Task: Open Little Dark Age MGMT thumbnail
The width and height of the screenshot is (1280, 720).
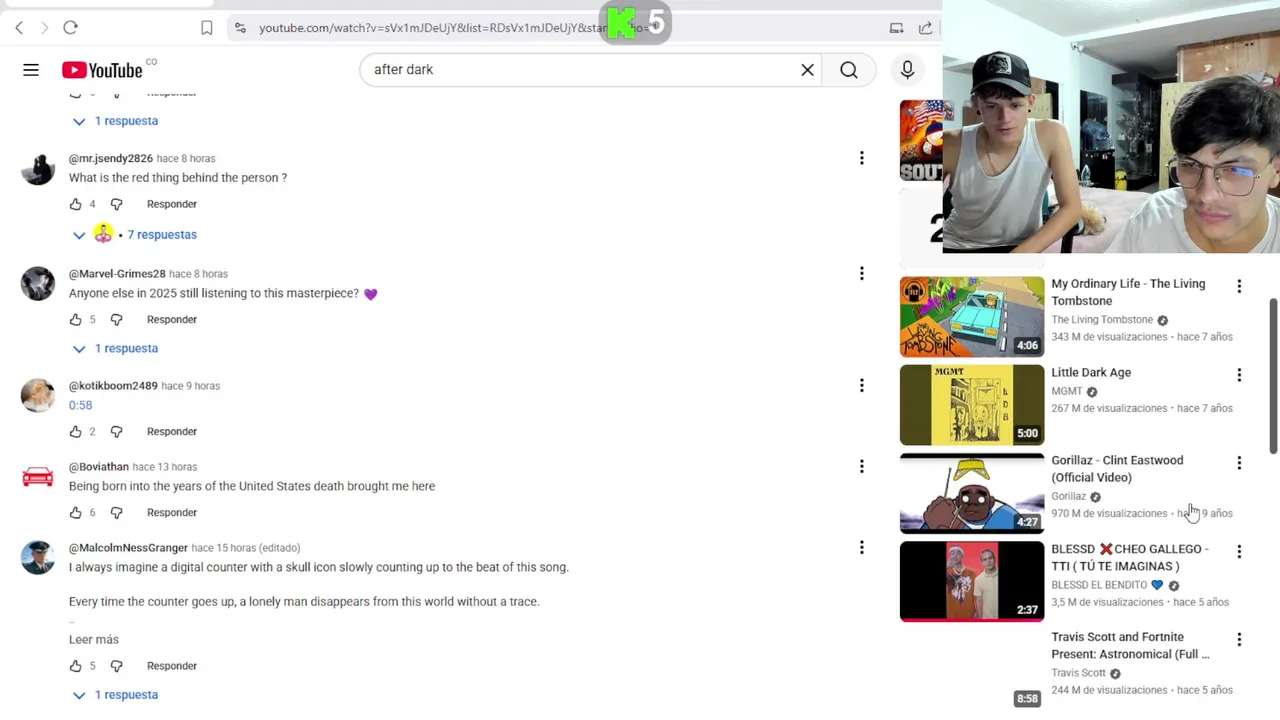Action: point(972,405)
